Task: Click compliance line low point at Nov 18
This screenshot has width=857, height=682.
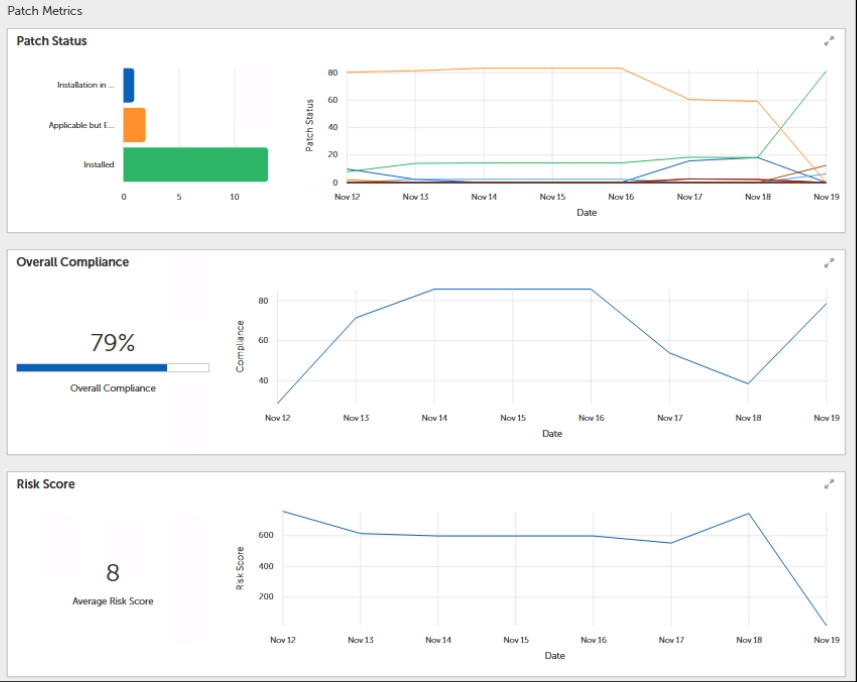Action: coord(748,383)
